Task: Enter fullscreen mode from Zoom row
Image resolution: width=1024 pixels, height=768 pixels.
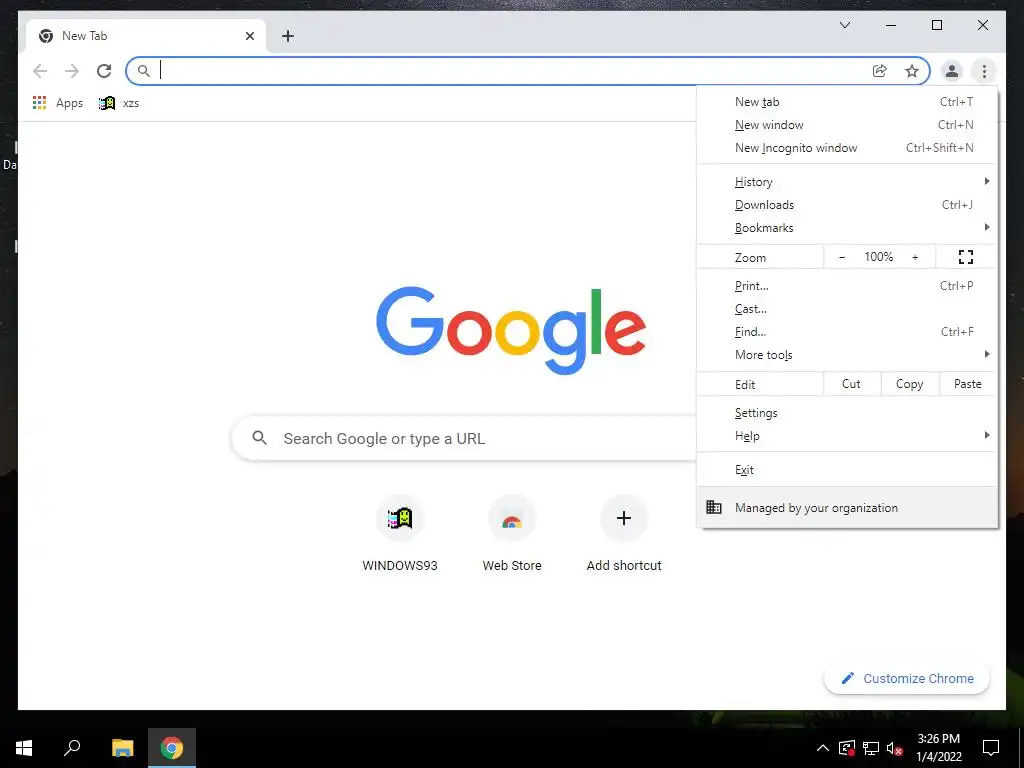Action: (966, 257)
